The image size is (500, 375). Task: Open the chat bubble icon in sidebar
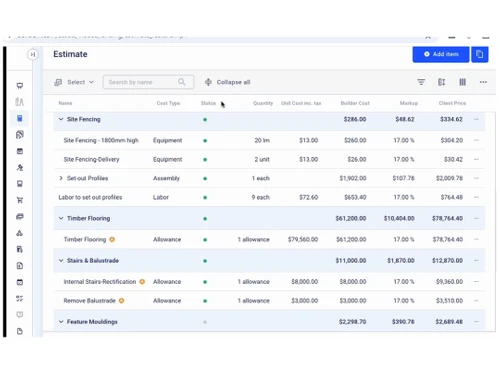[20, 315]
